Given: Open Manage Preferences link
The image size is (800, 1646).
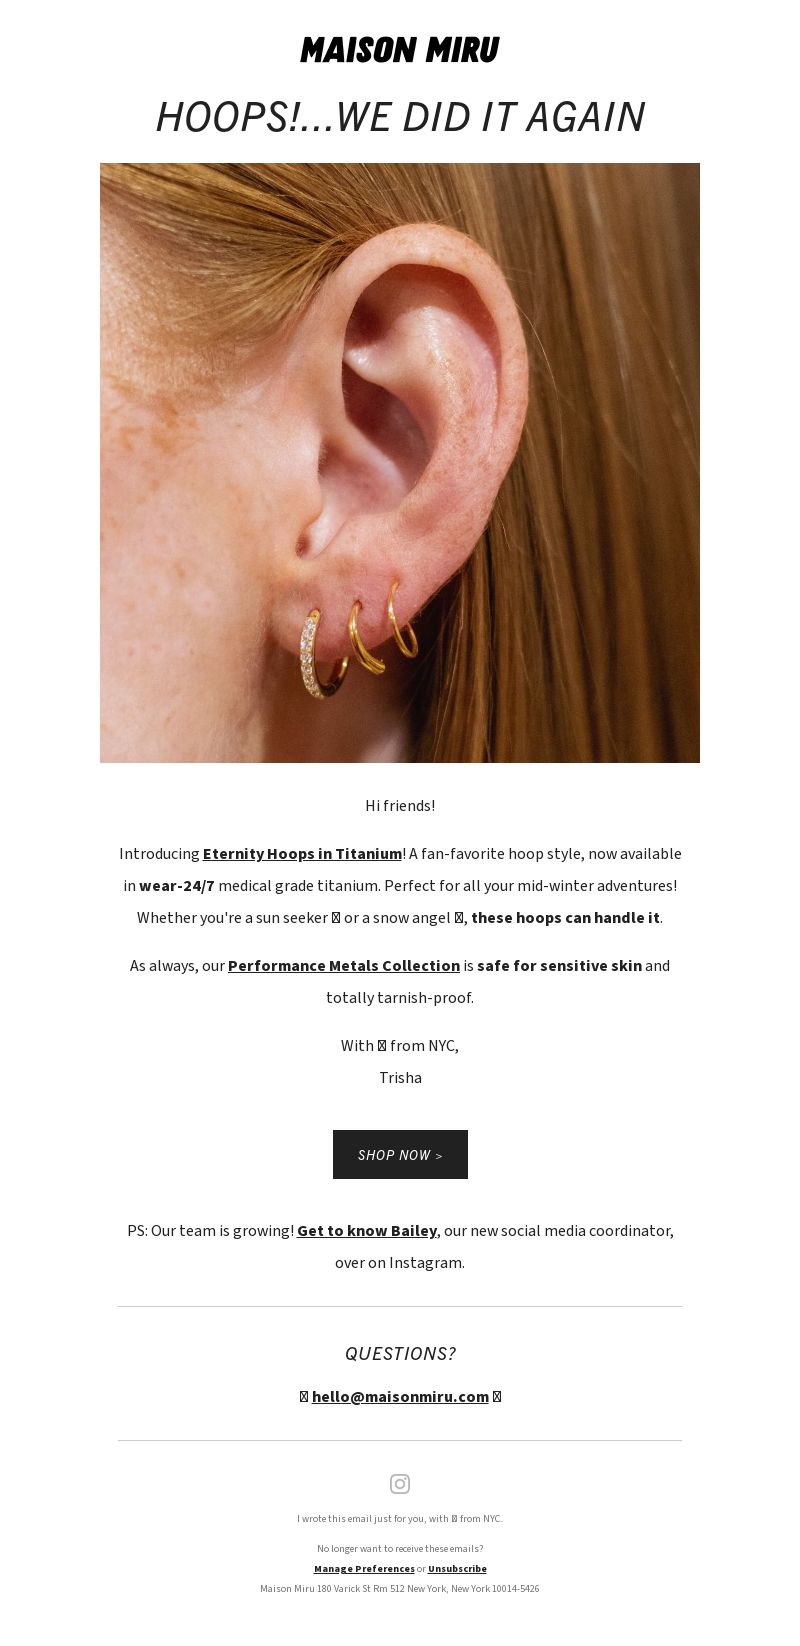Looking at the screenshot, I should (364, 1569).
